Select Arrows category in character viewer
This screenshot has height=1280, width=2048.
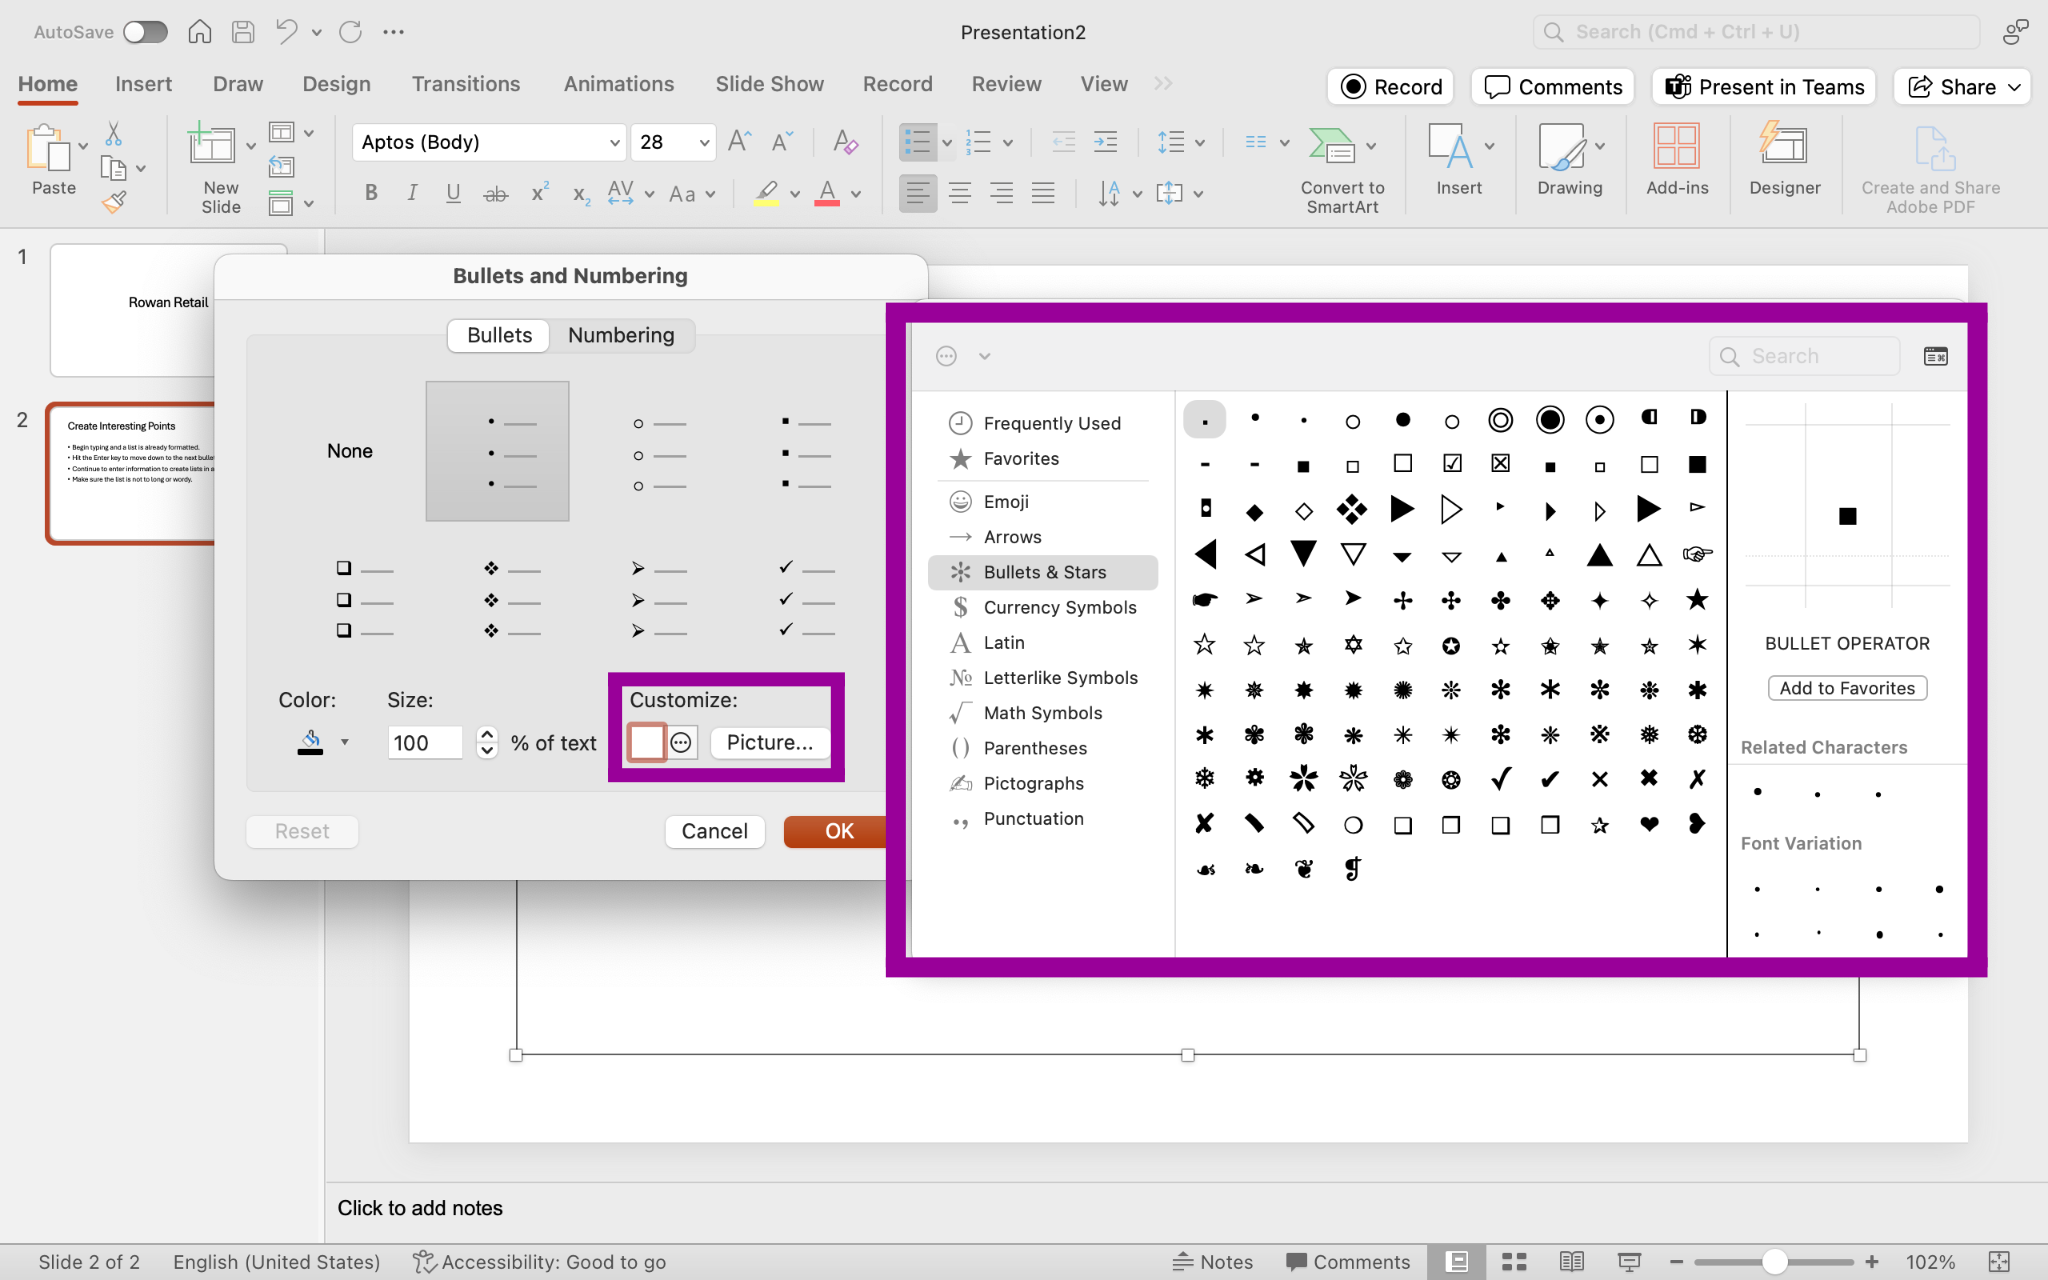click(x=1043, y=537)
